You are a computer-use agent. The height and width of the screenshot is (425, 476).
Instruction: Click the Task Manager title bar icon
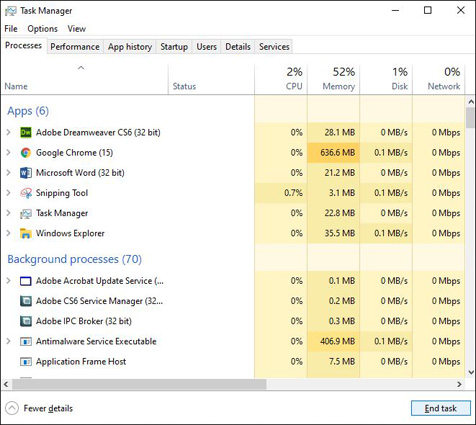10,11
